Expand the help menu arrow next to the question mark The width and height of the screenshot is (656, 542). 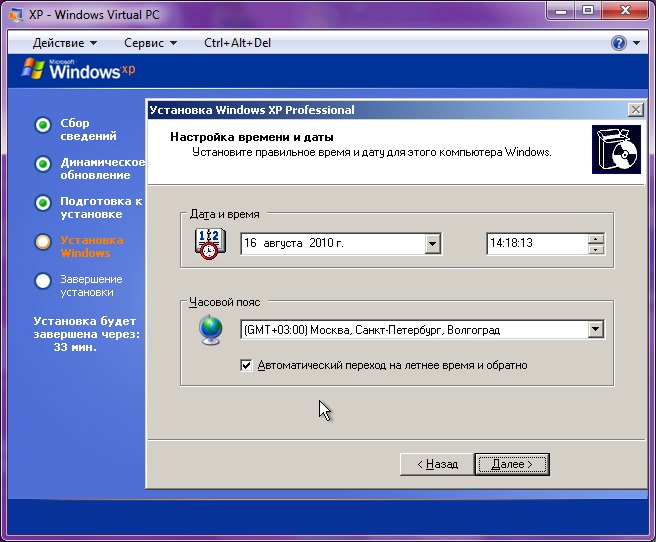pyautogui.click(x=636, y=43)
